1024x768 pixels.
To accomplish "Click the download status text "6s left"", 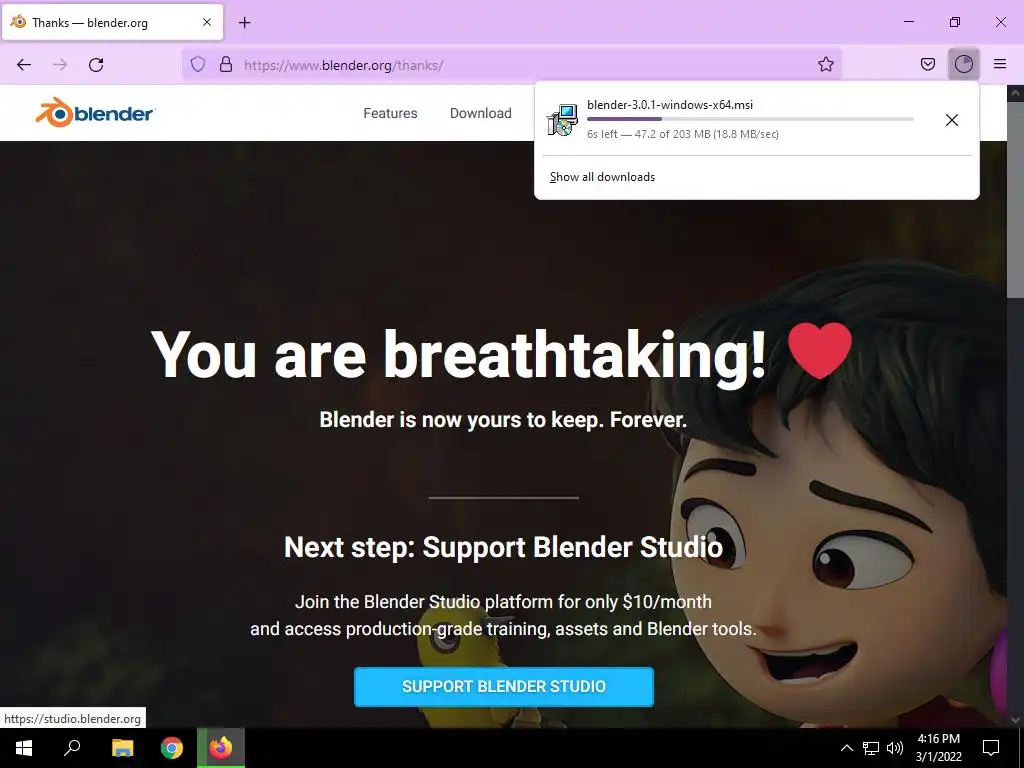I will (x=602, y=134).
